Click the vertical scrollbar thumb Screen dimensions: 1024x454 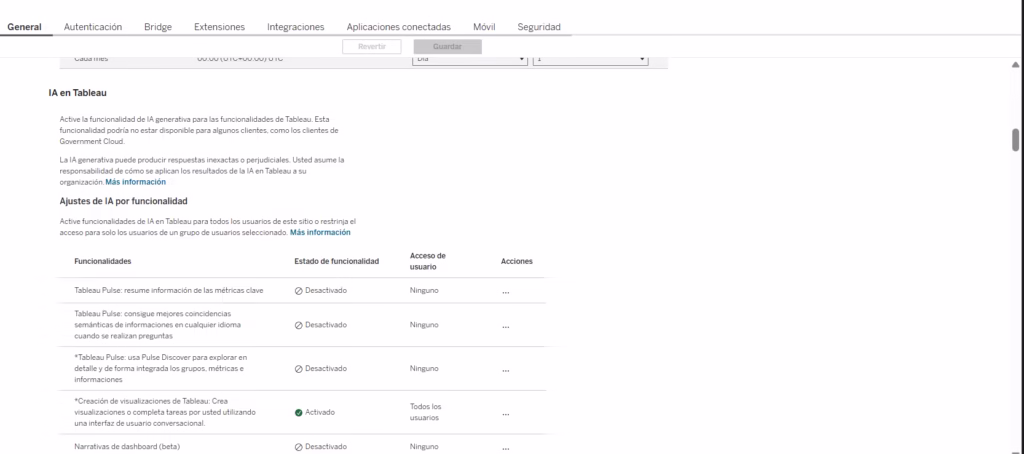[1016, 140]
